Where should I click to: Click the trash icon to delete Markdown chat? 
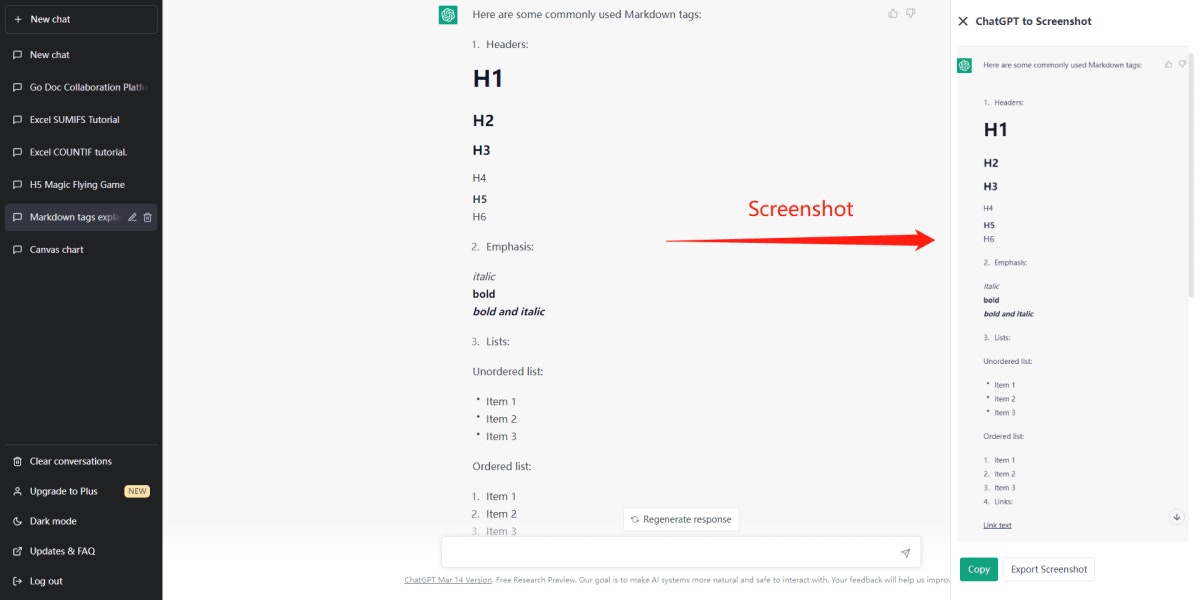pyautogui.click(x=148, y=217)
